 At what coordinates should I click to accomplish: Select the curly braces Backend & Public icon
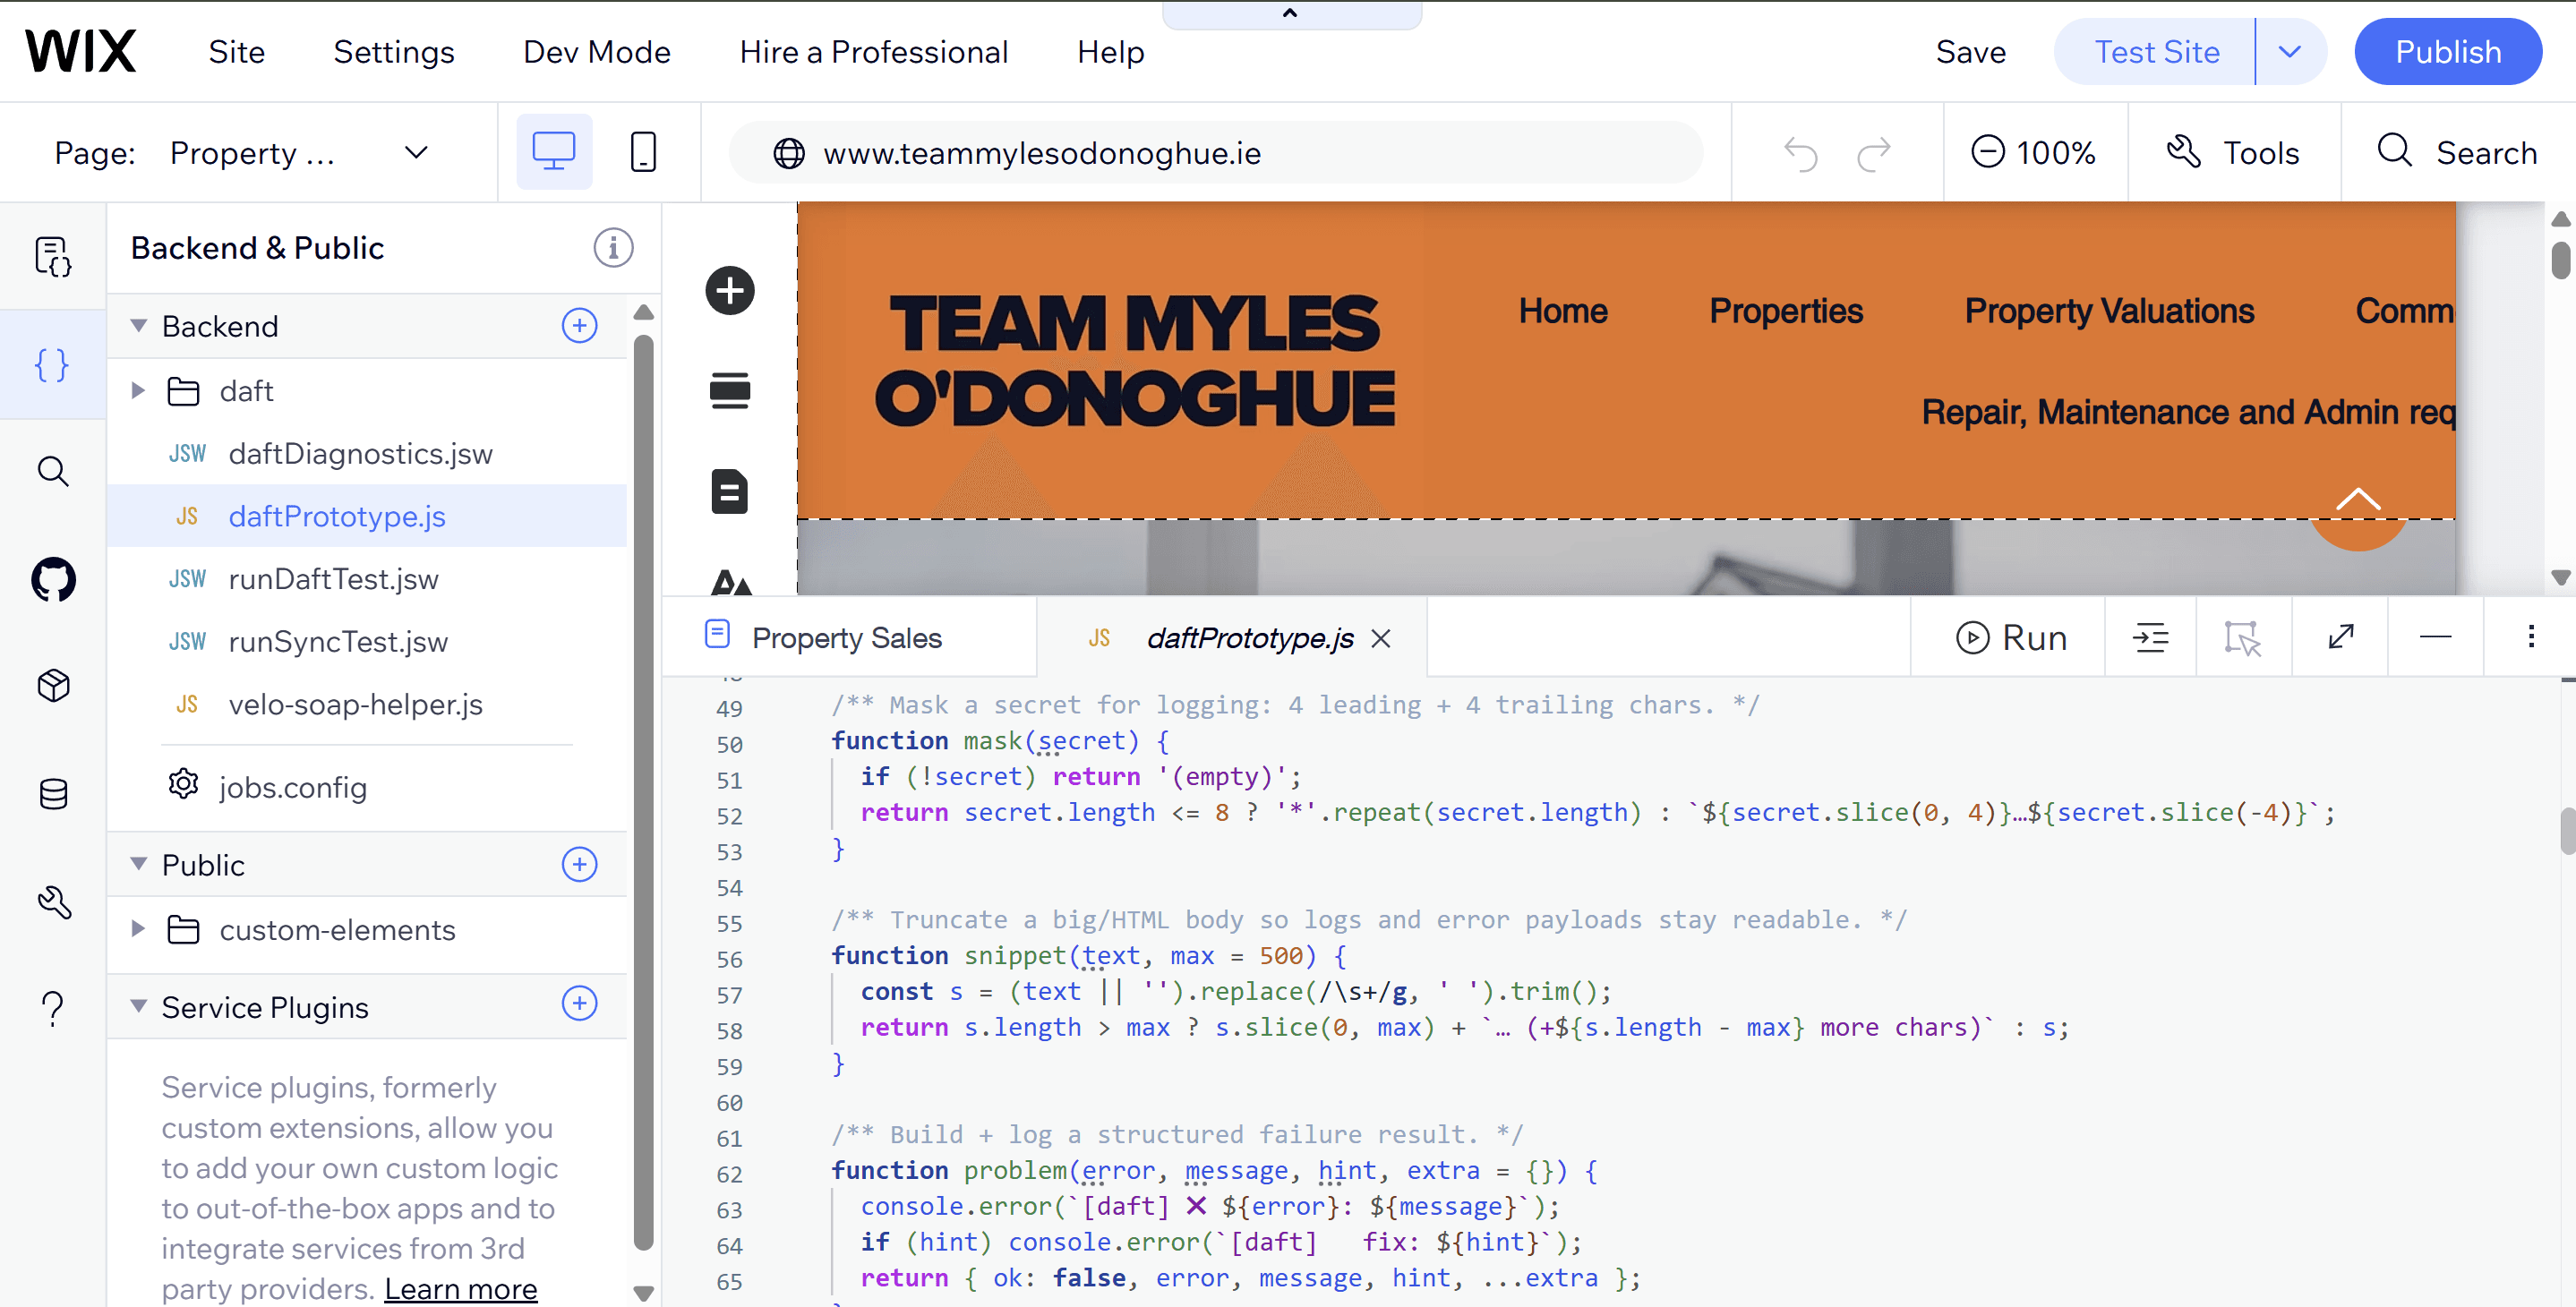(53, 365)
